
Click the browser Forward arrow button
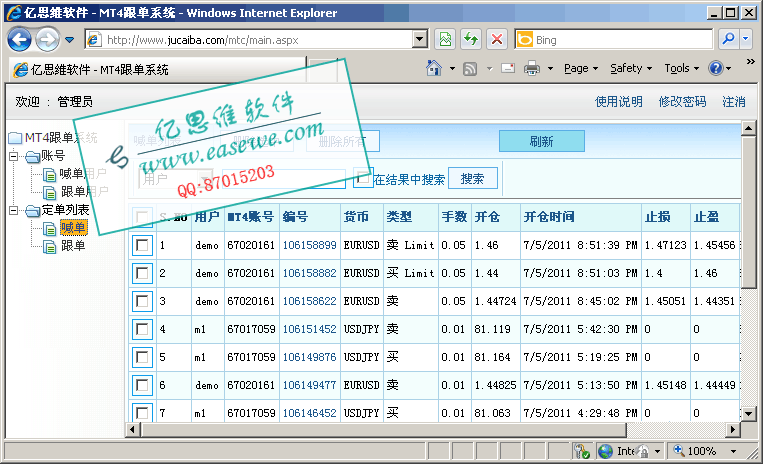click(x=47, y=39)
